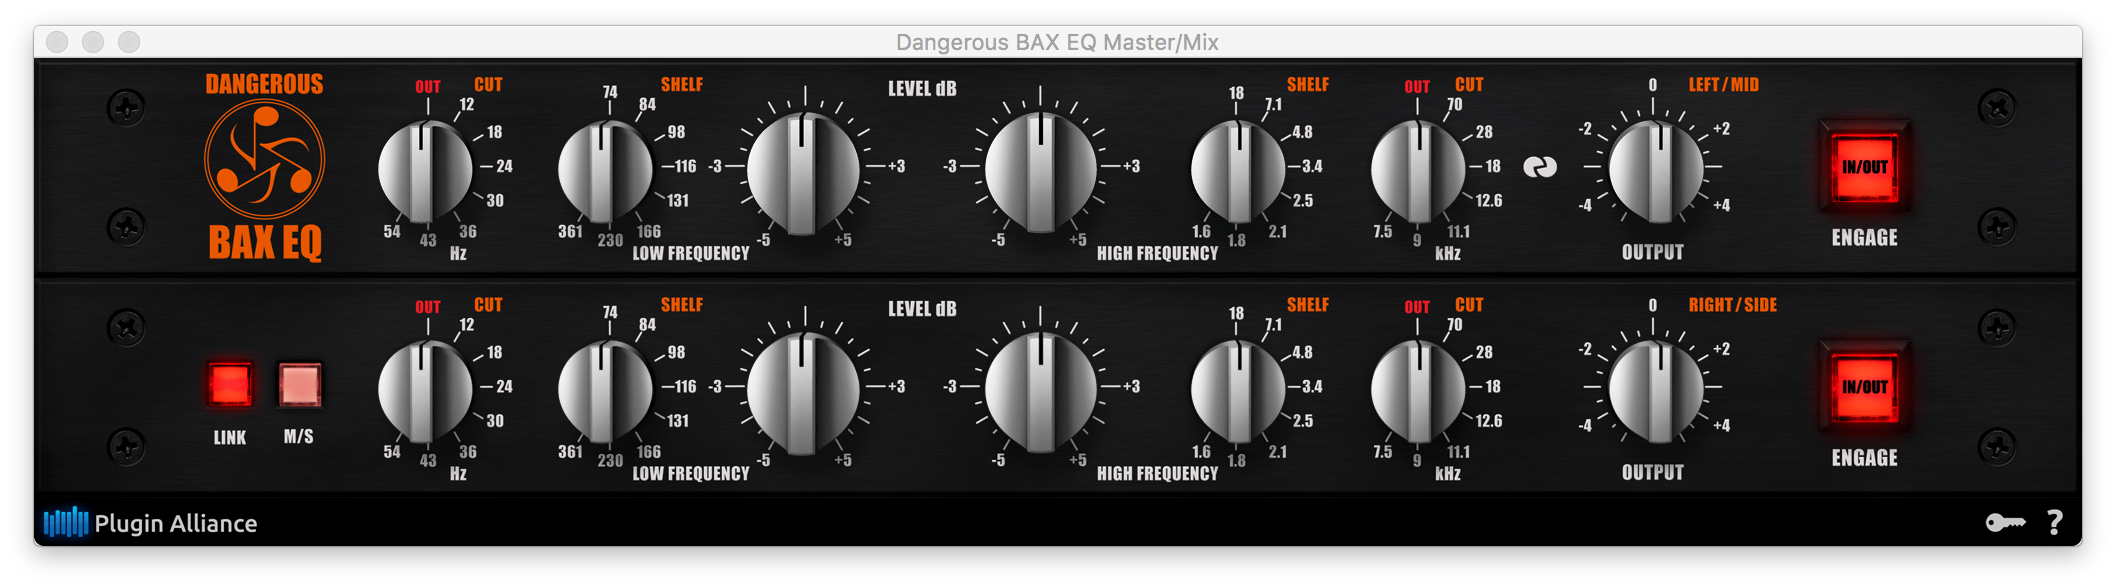The width and height of the screenshot is (2116, 588).
Task: Click the Left/Mid 'LOW FREQUENCY' label
Action: click(691, 253)
